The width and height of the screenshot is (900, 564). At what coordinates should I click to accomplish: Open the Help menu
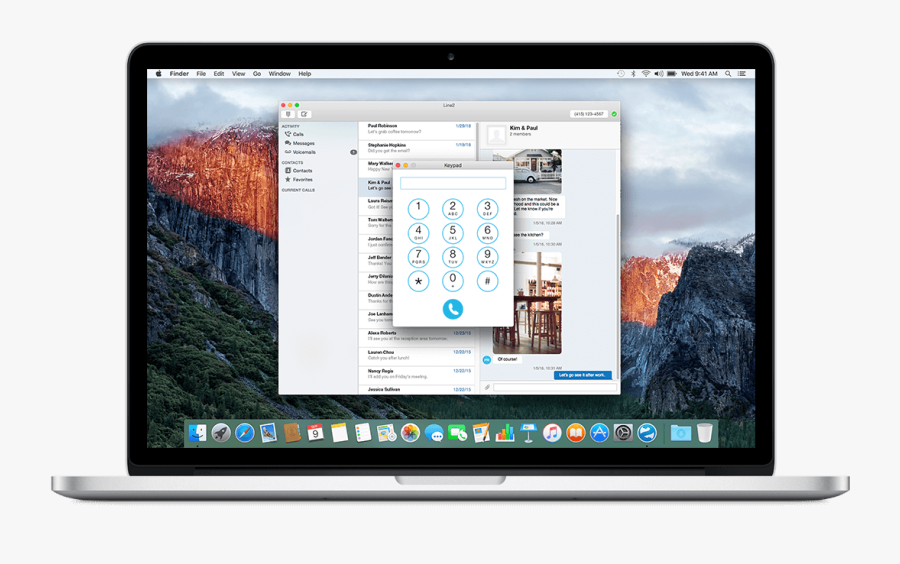(305, 74)
